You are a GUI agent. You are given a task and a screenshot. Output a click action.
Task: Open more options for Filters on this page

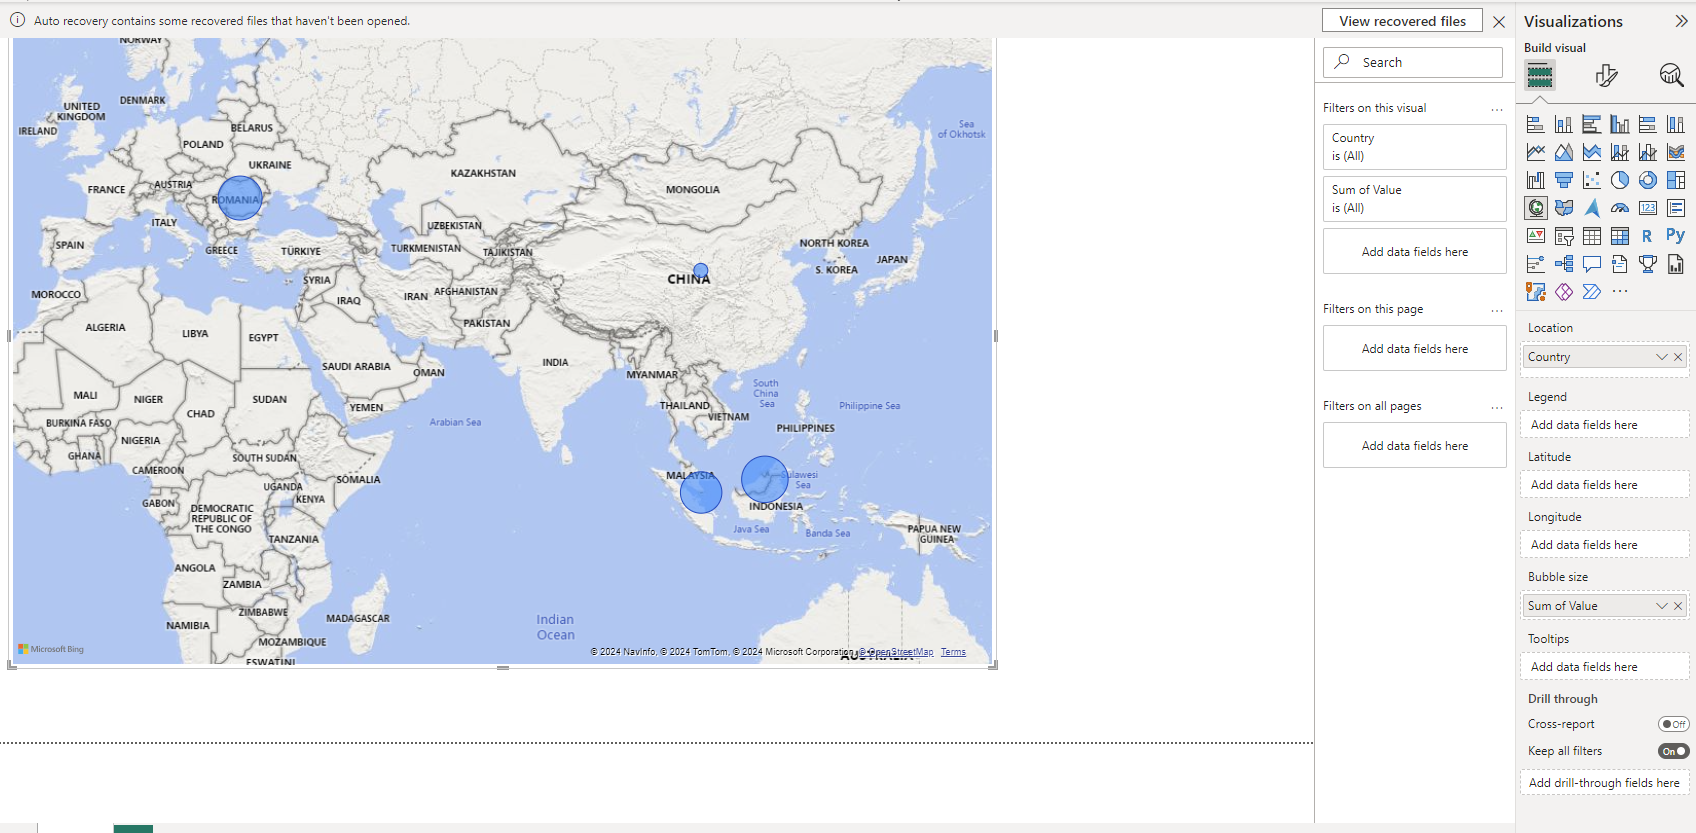(x=1497, y=310)
